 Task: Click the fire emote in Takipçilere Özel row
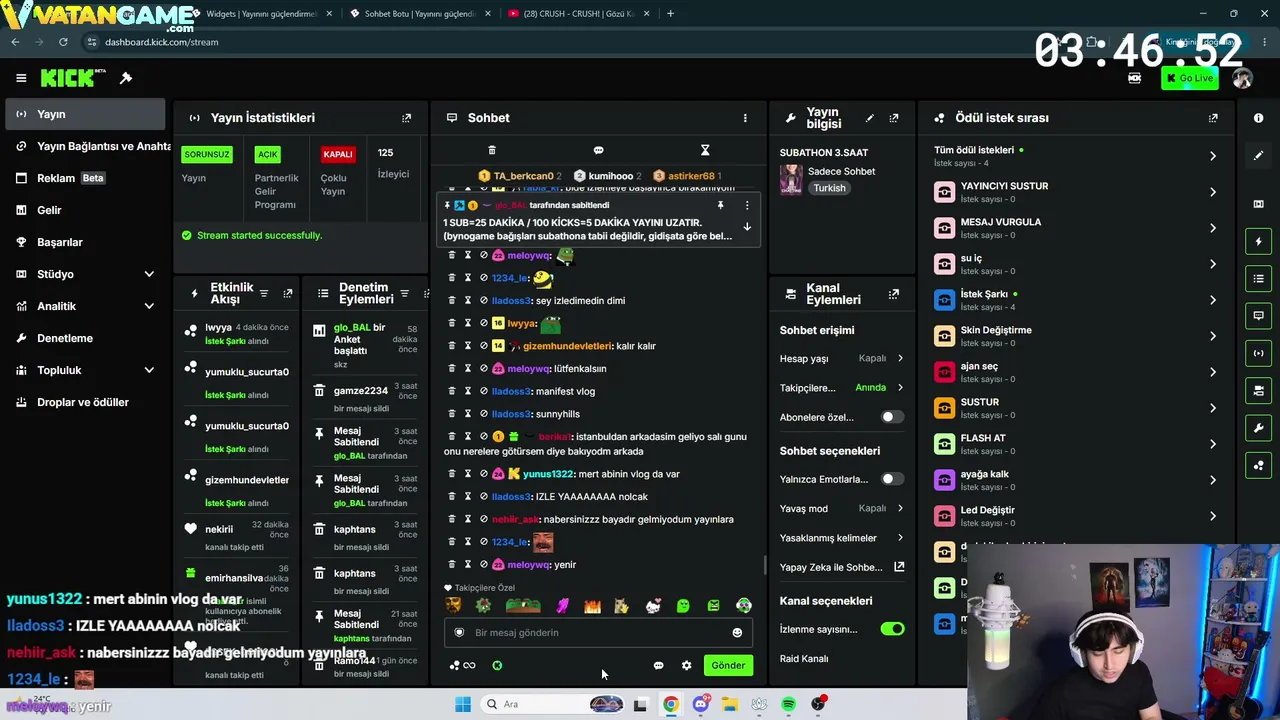pyautogui.click(x=592, y=605)
